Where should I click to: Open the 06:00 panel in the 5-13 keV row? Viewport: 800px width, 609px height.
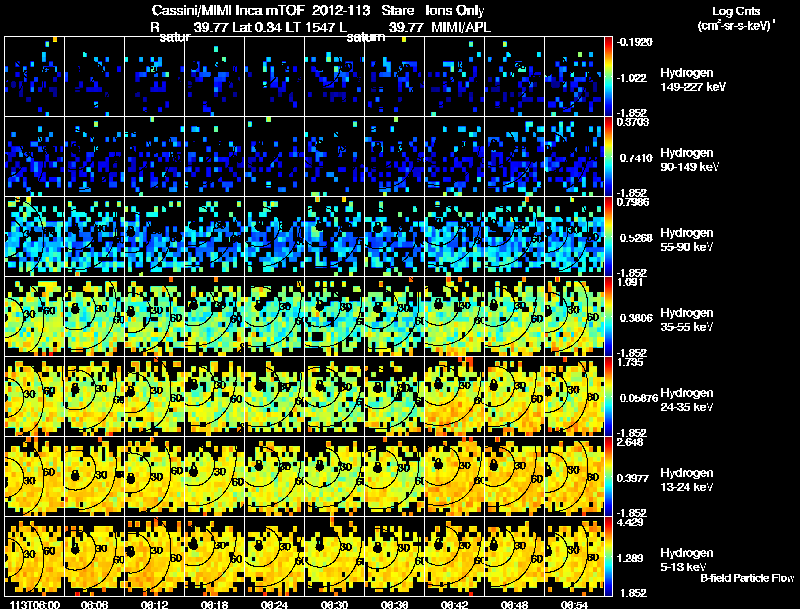34,556
